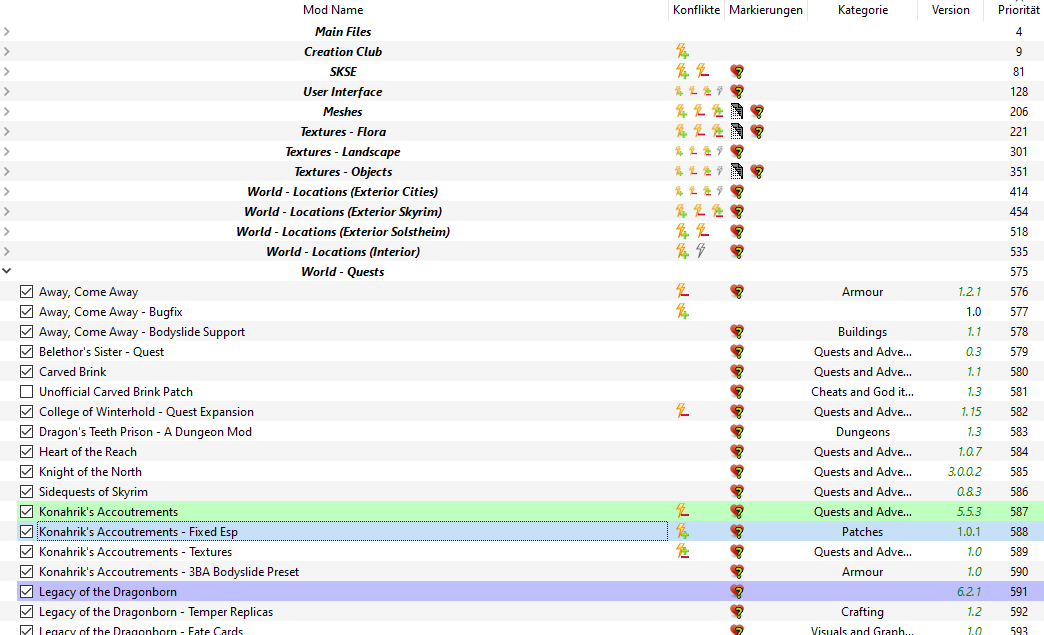The height and width of the screenshot is (635, 1044).
Task: Collapse the World - Quests separator
Action: pyautogui.click(x=7, y=271)
